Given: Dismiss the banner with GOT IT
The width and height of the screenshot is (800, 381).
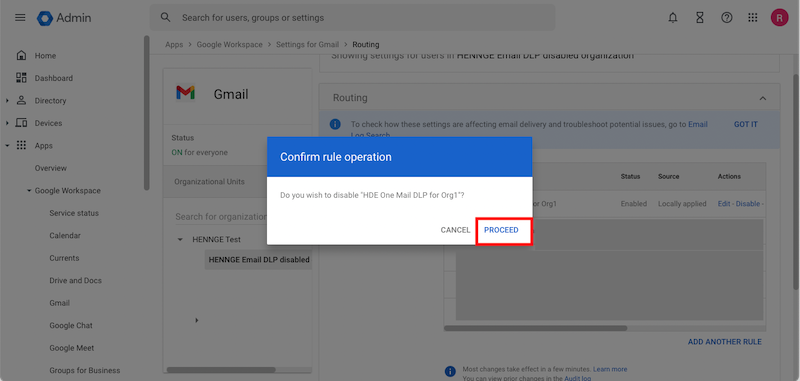Looking at the screenshot, I should click(x=745, y=124).
